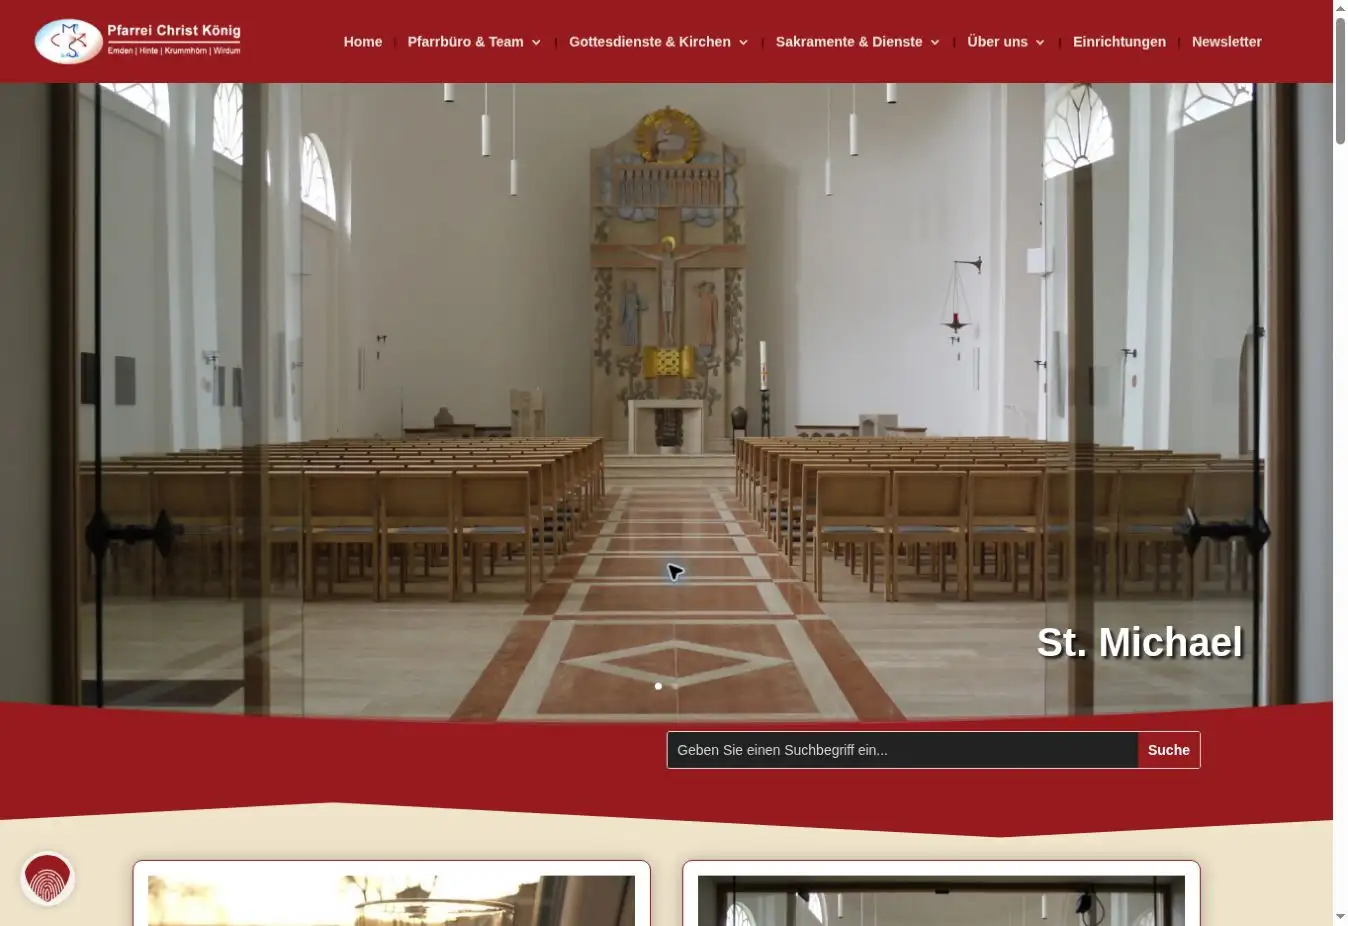Open the fingerprint cookie settings icon
The image size is (1348, 926).
[x=47, y=878]
